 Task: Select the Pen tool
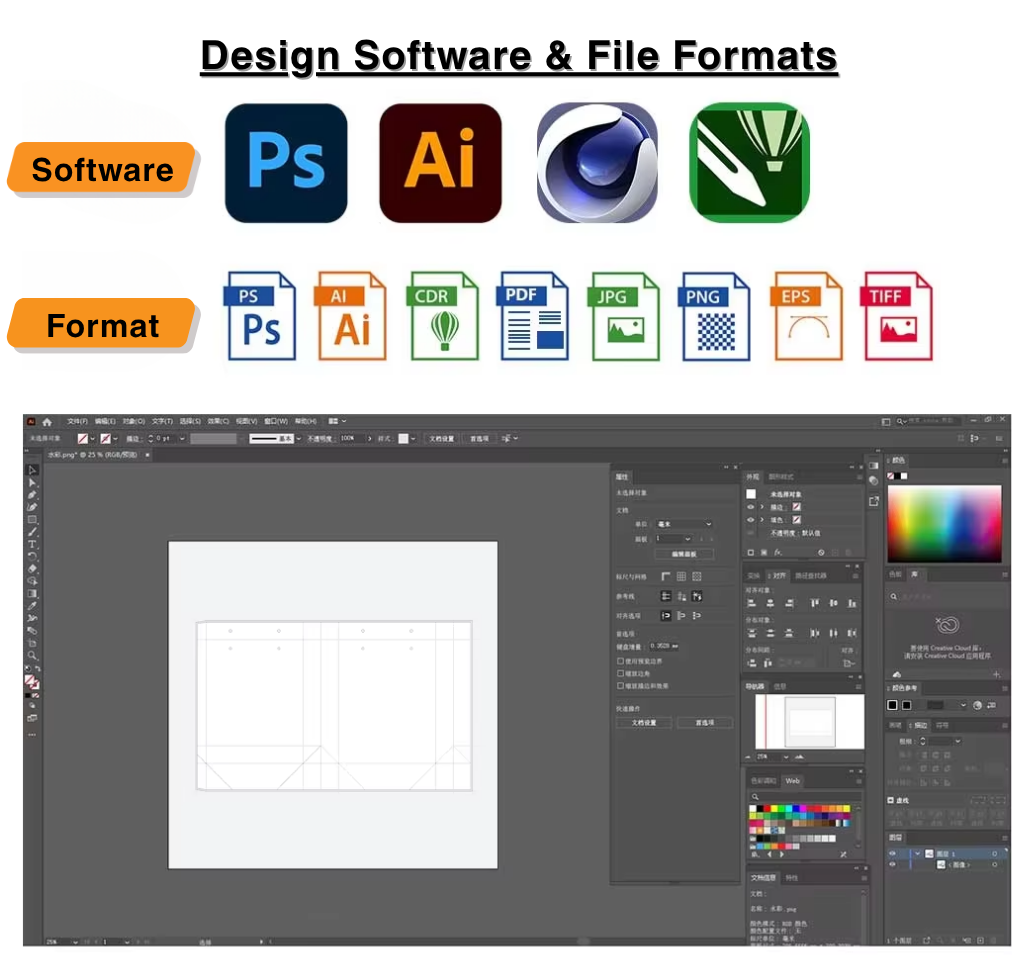(x=32, y=494)
